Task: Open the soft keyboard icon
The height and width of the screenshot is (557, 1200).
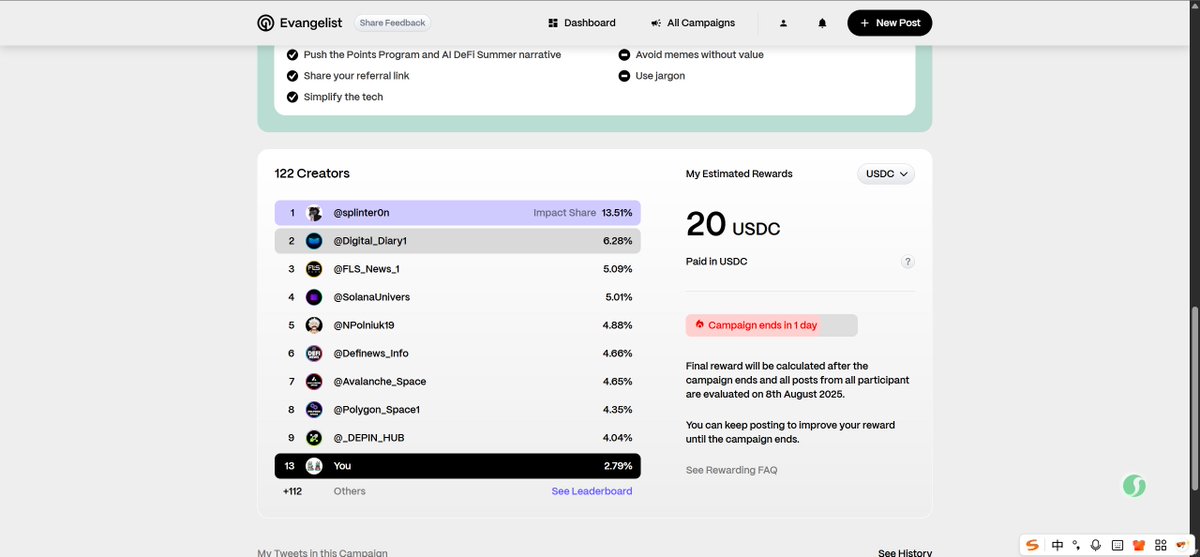Action: point(1117,545)
